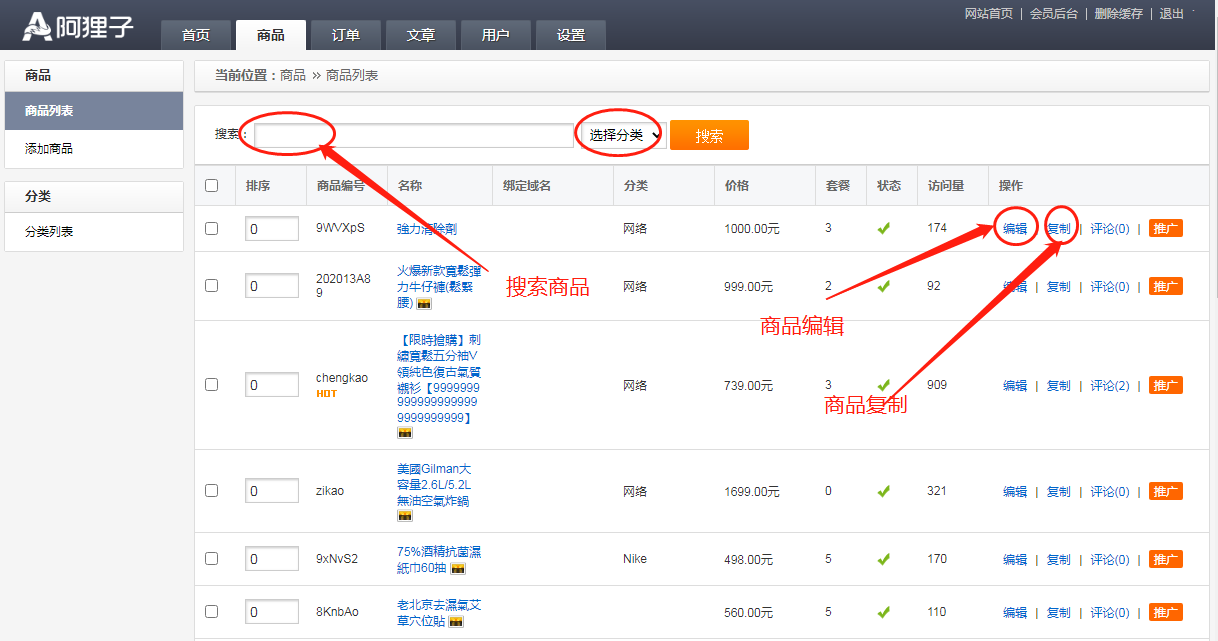
Task: Click status checkmark for product zikao
Action: coord(883,492)
